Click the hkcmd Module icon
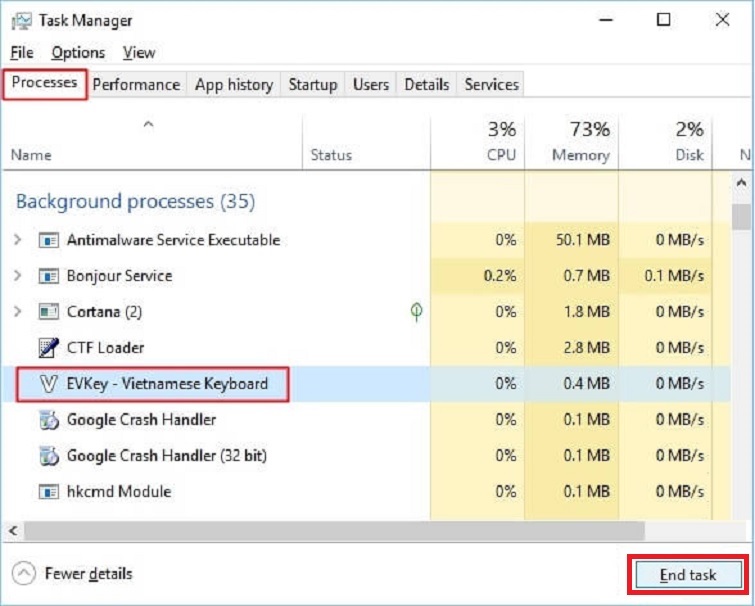The width and height of the screenshot is (755, 606). [47, 492]
